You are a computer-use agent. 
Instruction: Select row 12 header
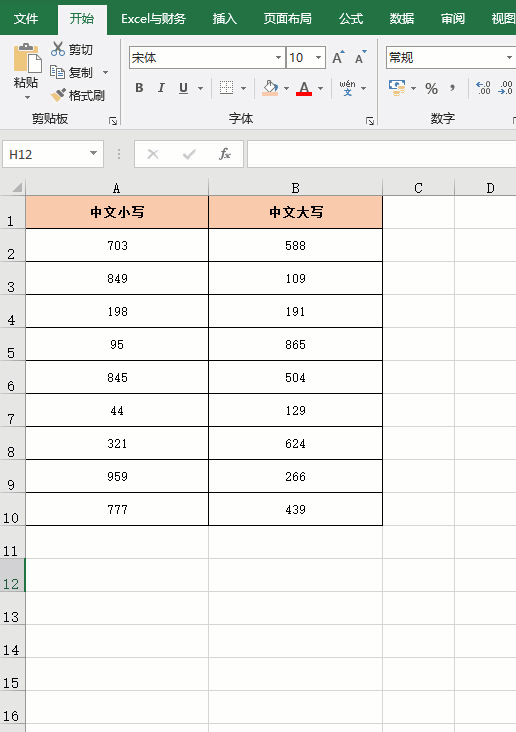(12, 575)
